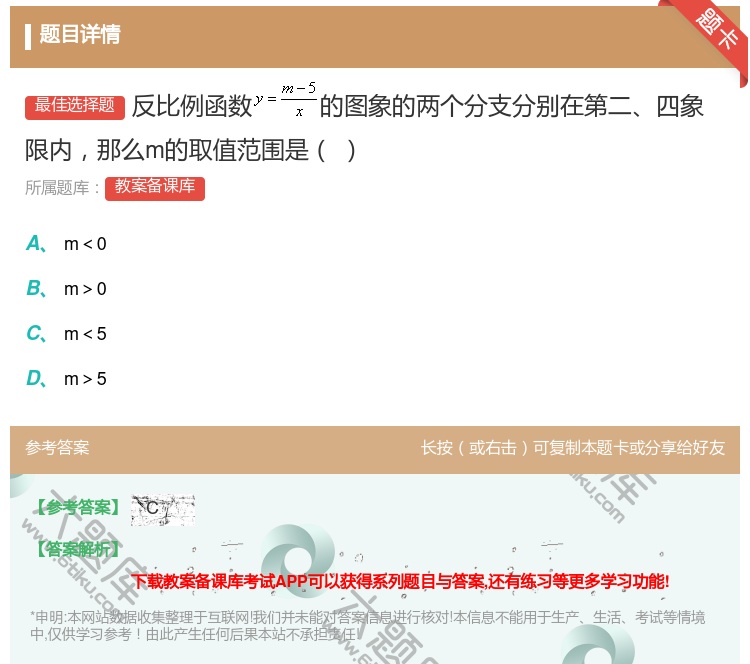The height and width of the screenshot is (664, 750).
Task: Select option B, m > 0
Action: [66, 289]
